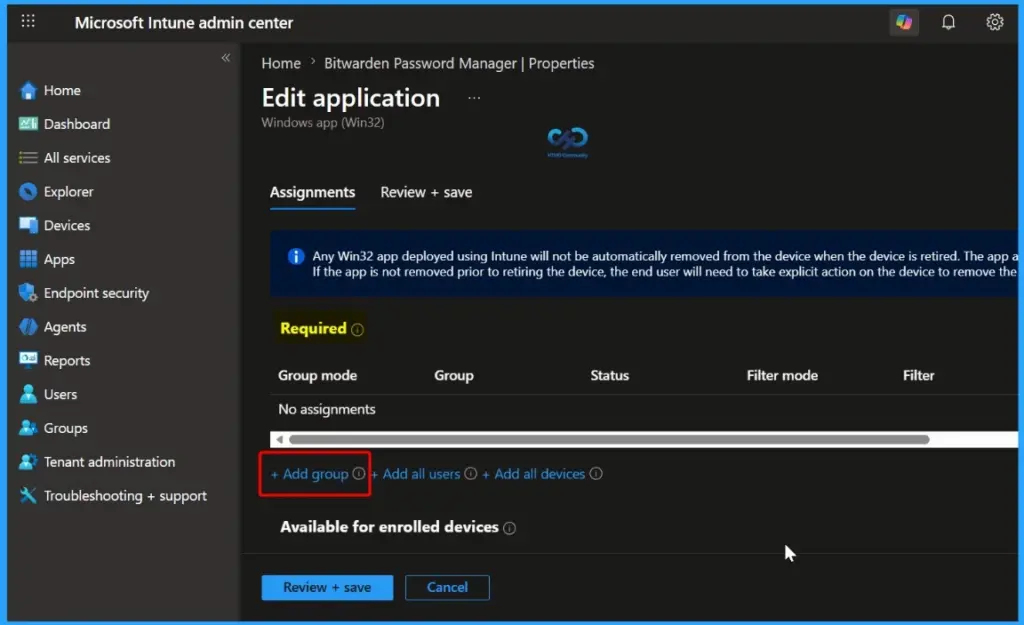Click info icon by Available for enrolled devices
Image resolution: width=1024 pixels, height=625 pixels.
509,528
